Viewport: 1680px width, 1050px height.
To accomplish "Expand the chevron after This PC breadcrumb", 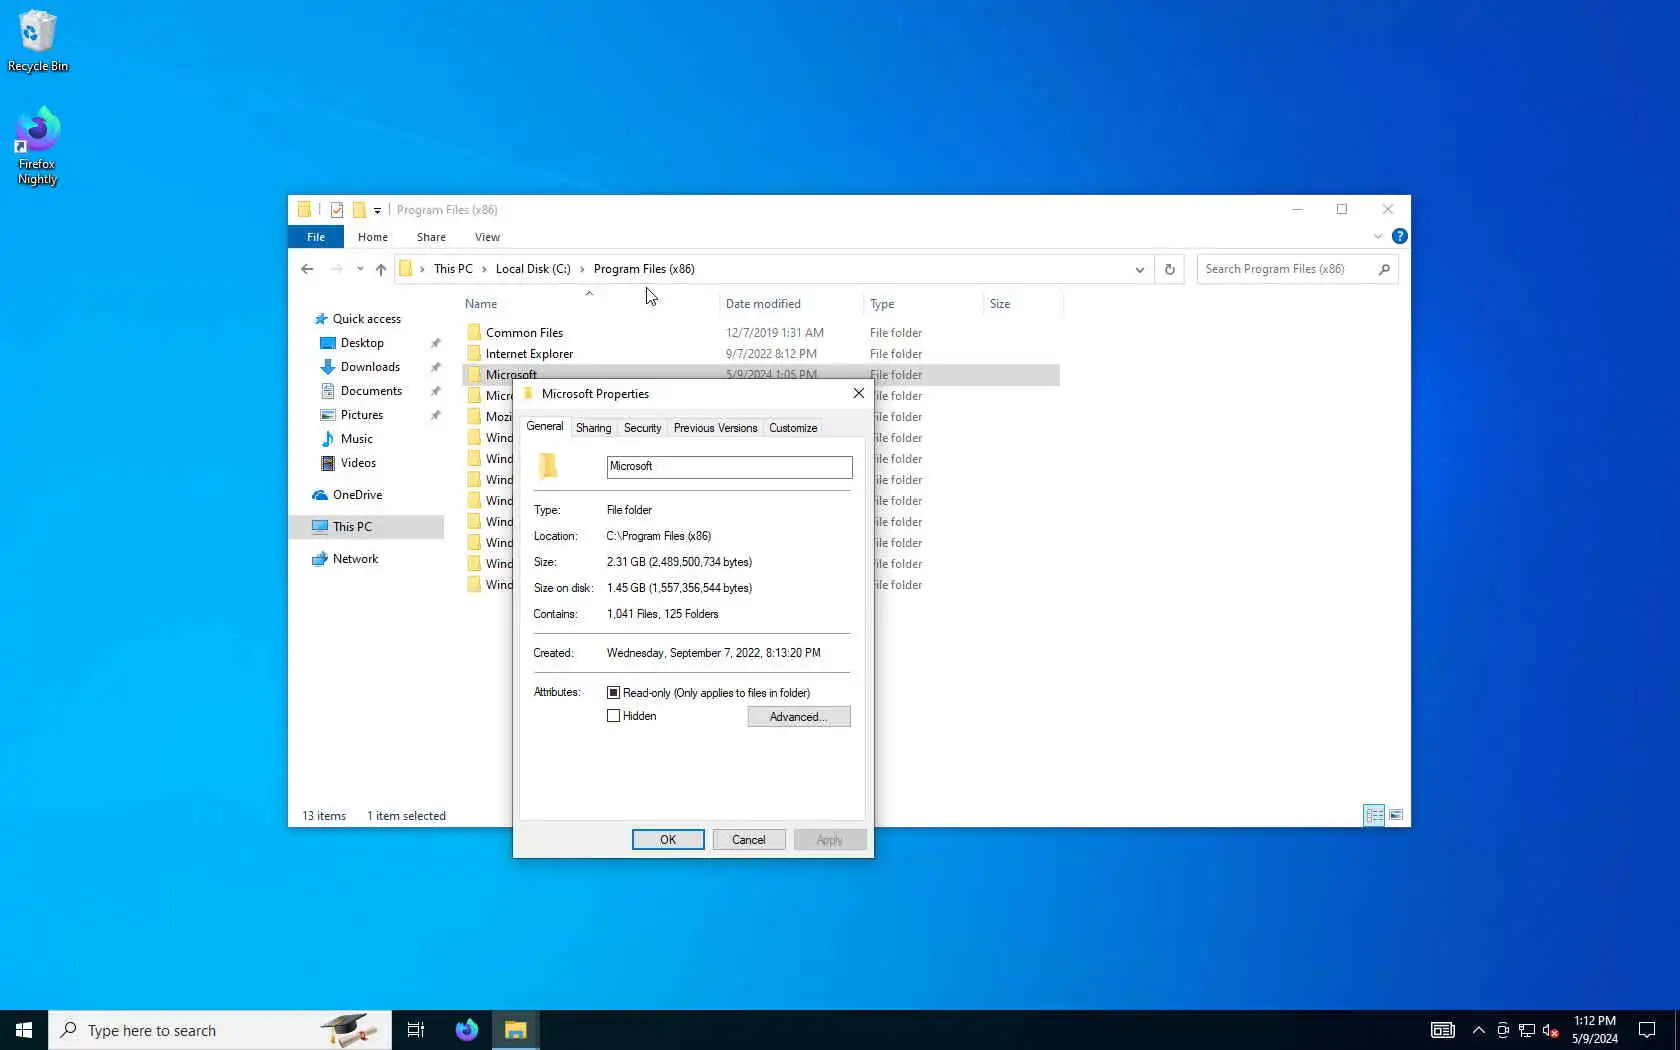I will 485,269.
